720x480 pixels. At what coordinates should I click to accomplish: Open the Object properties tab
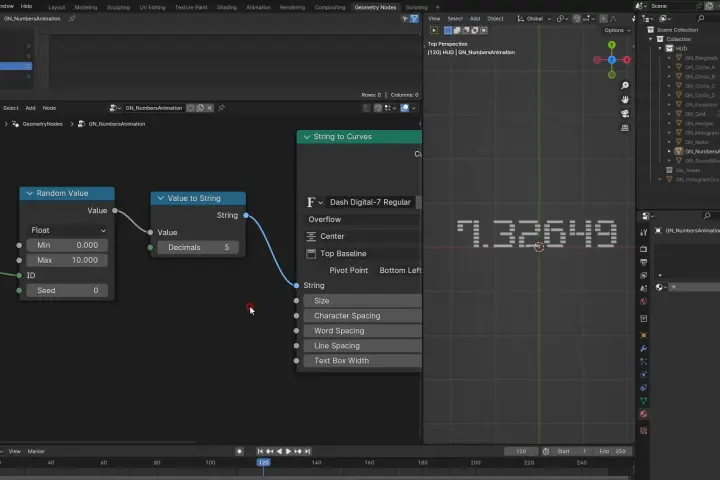click(643, 335)
